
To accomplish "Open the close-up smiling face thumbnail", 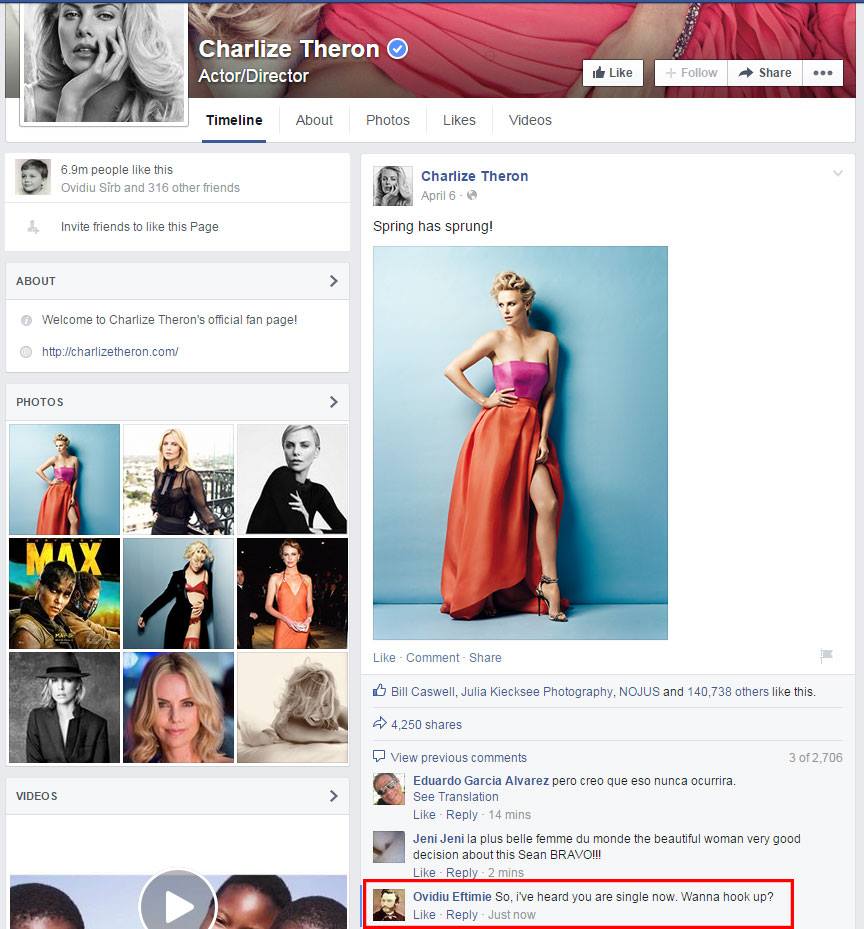I will click(x=178, y=707).
